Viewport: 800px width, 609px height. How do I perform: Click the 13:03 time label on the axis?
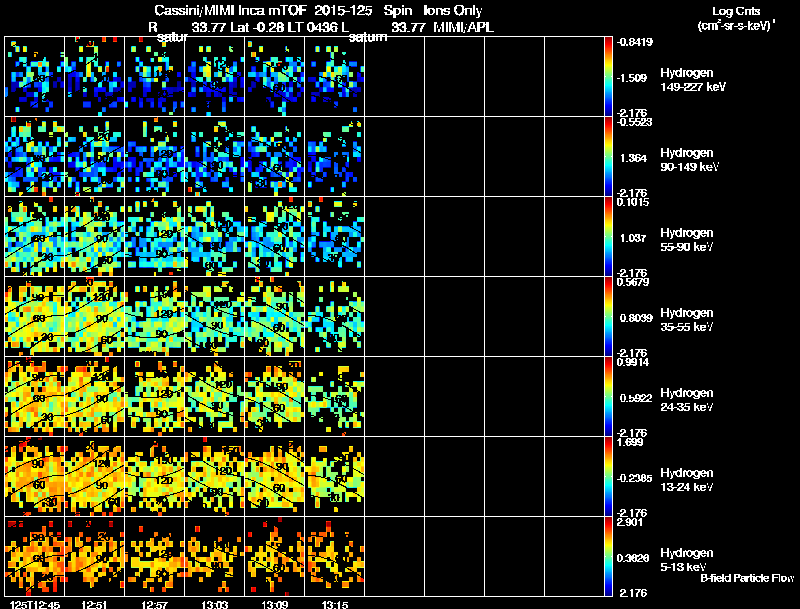click(215, 604)
